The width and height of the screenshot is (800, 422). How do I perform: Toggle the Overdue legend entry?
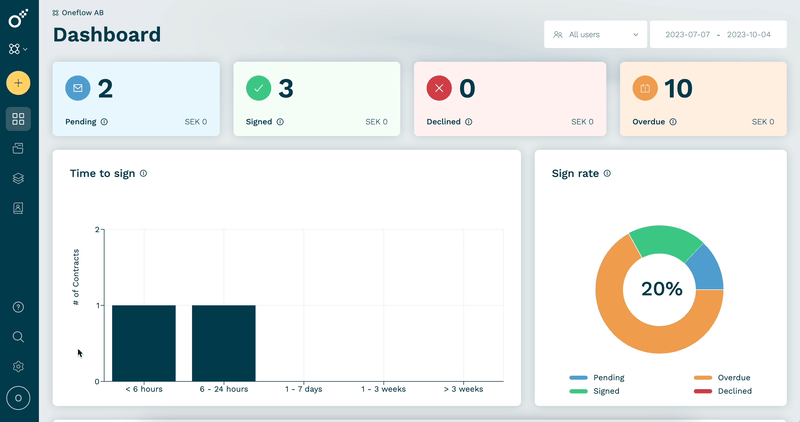click(722, 378)
